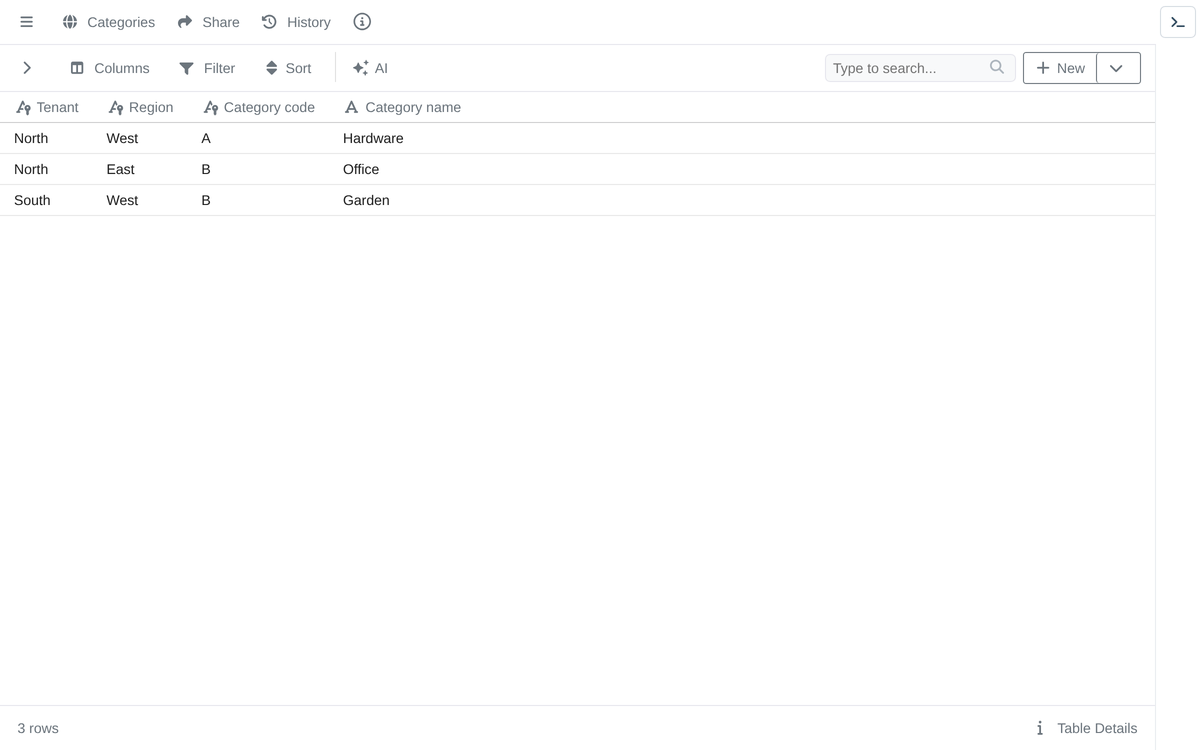Open the Categories table title
Image resolution: width=1200 pixels, height=750 pixels.
point(121,22)
